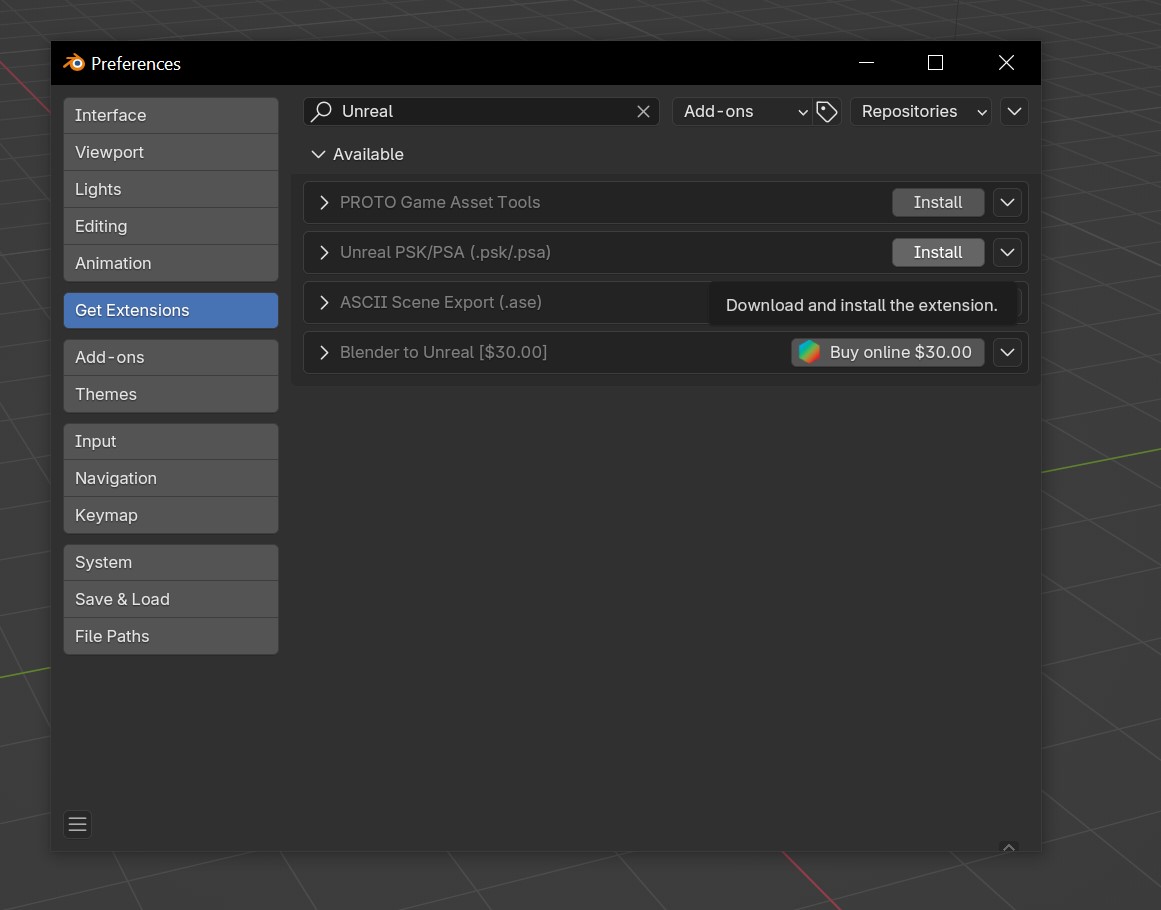Image resolution: width=1161 pixels, height=910 pixels.
Task: Open the File Paths tab
Action: point(171,637)
